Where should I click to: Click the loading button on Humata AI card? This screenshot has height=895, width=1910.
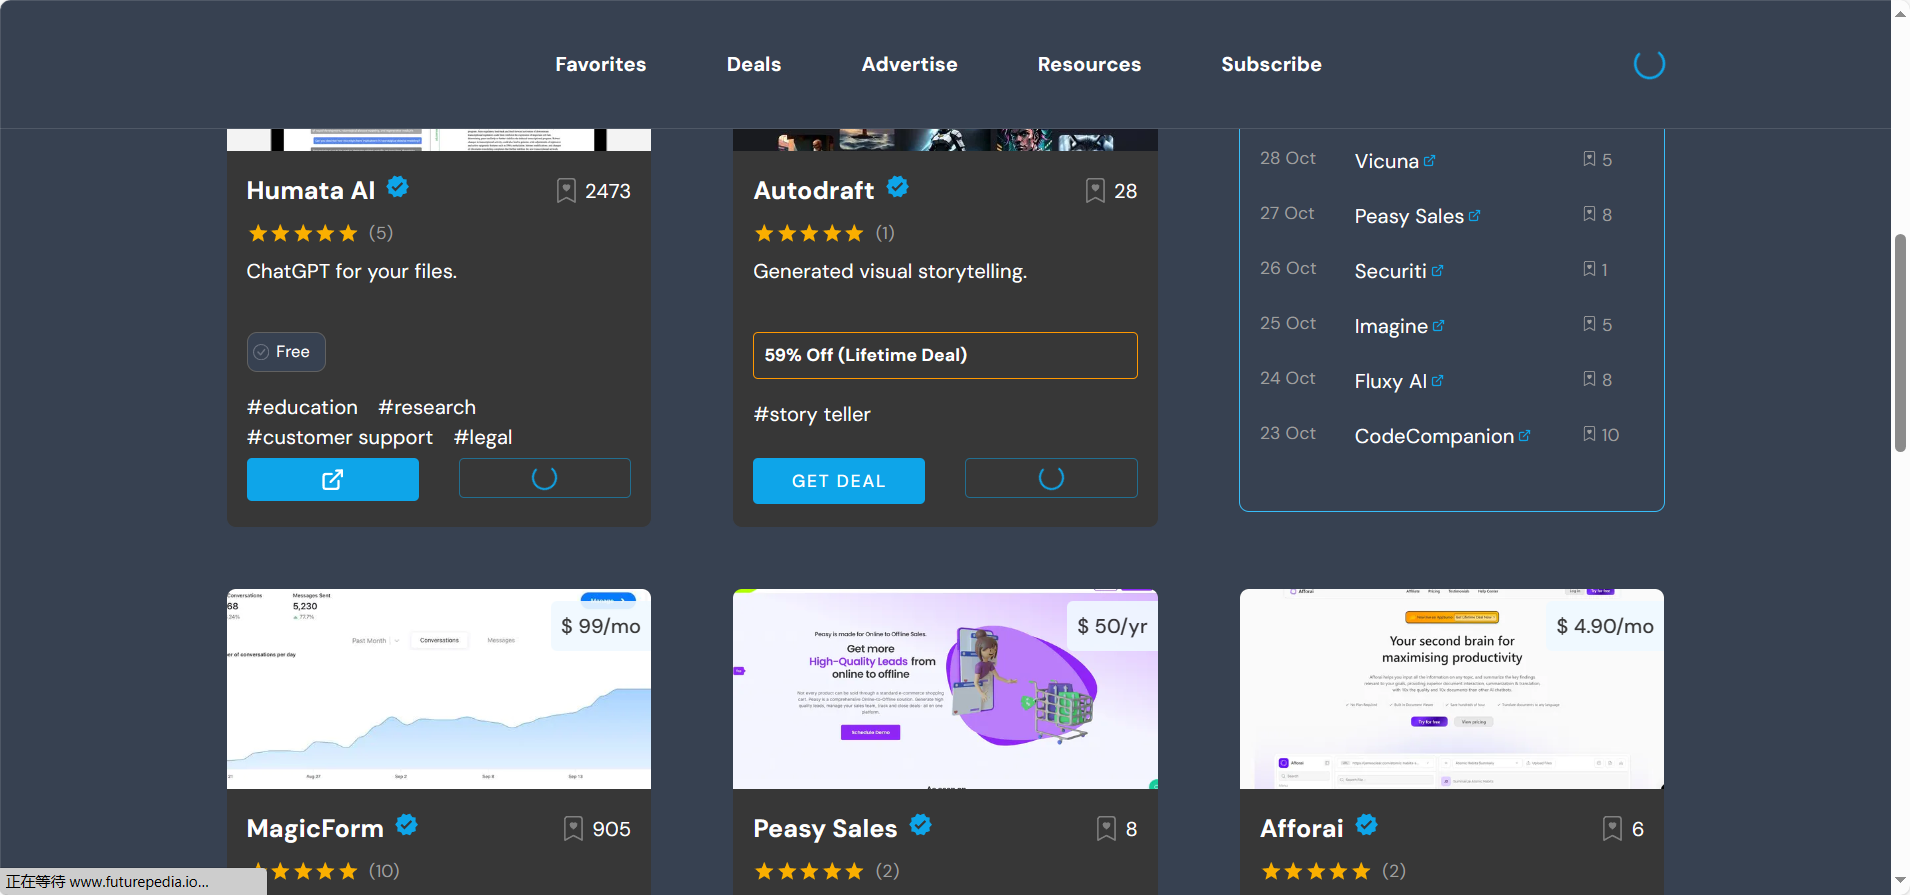[x=545, y=478]
